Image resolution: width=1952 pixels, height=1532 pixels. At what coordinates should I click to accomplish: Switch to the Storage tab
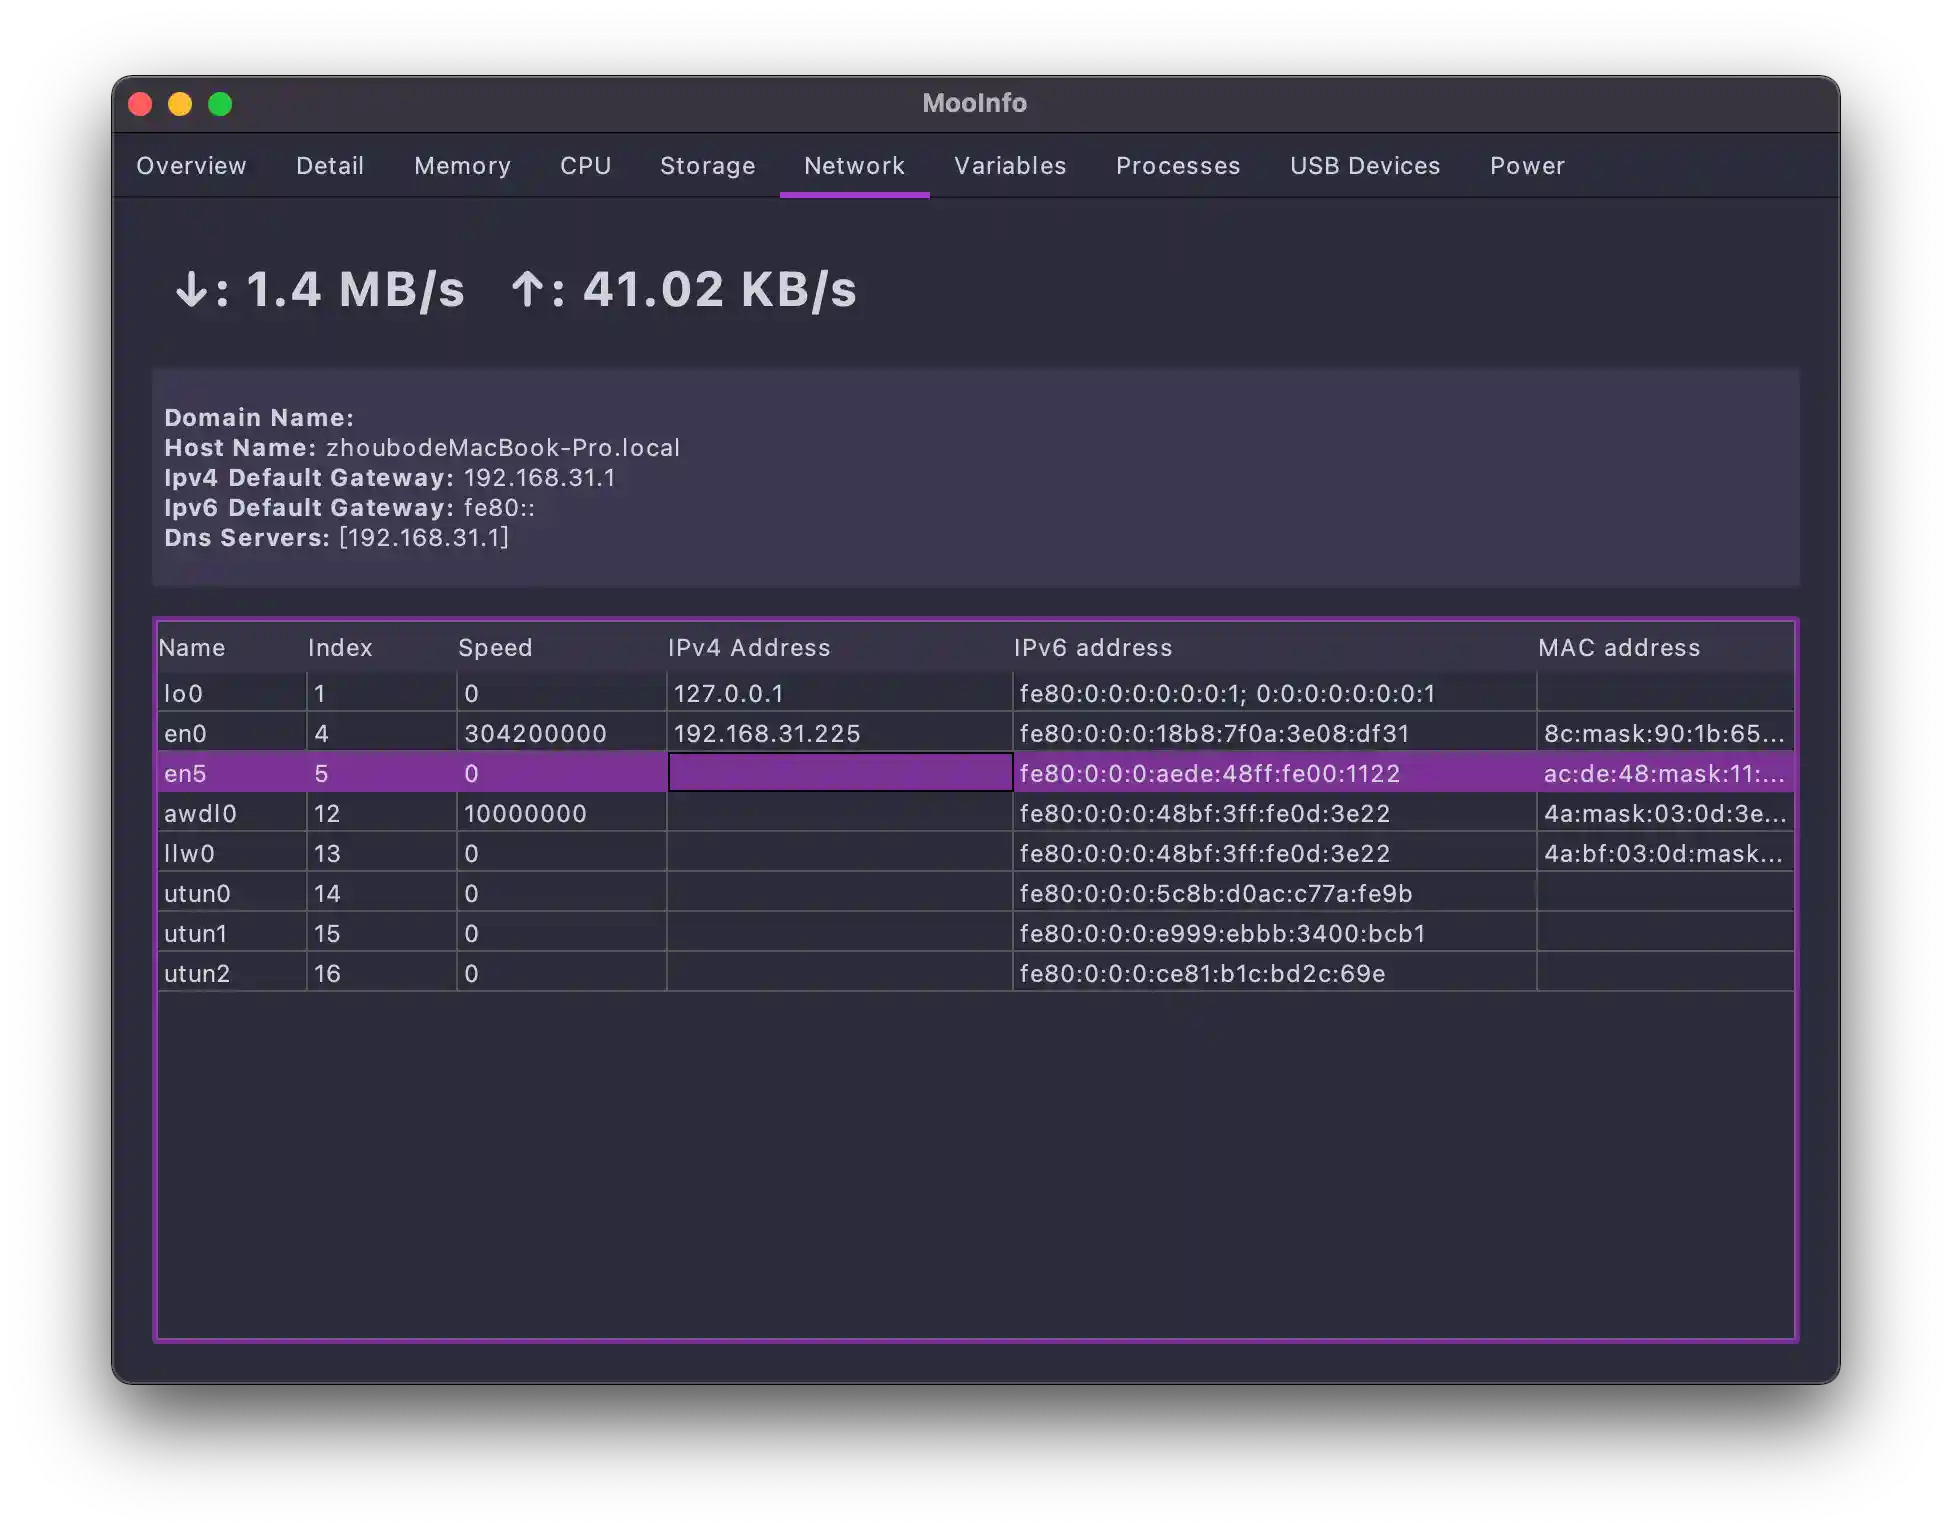(x=707, y=166)
